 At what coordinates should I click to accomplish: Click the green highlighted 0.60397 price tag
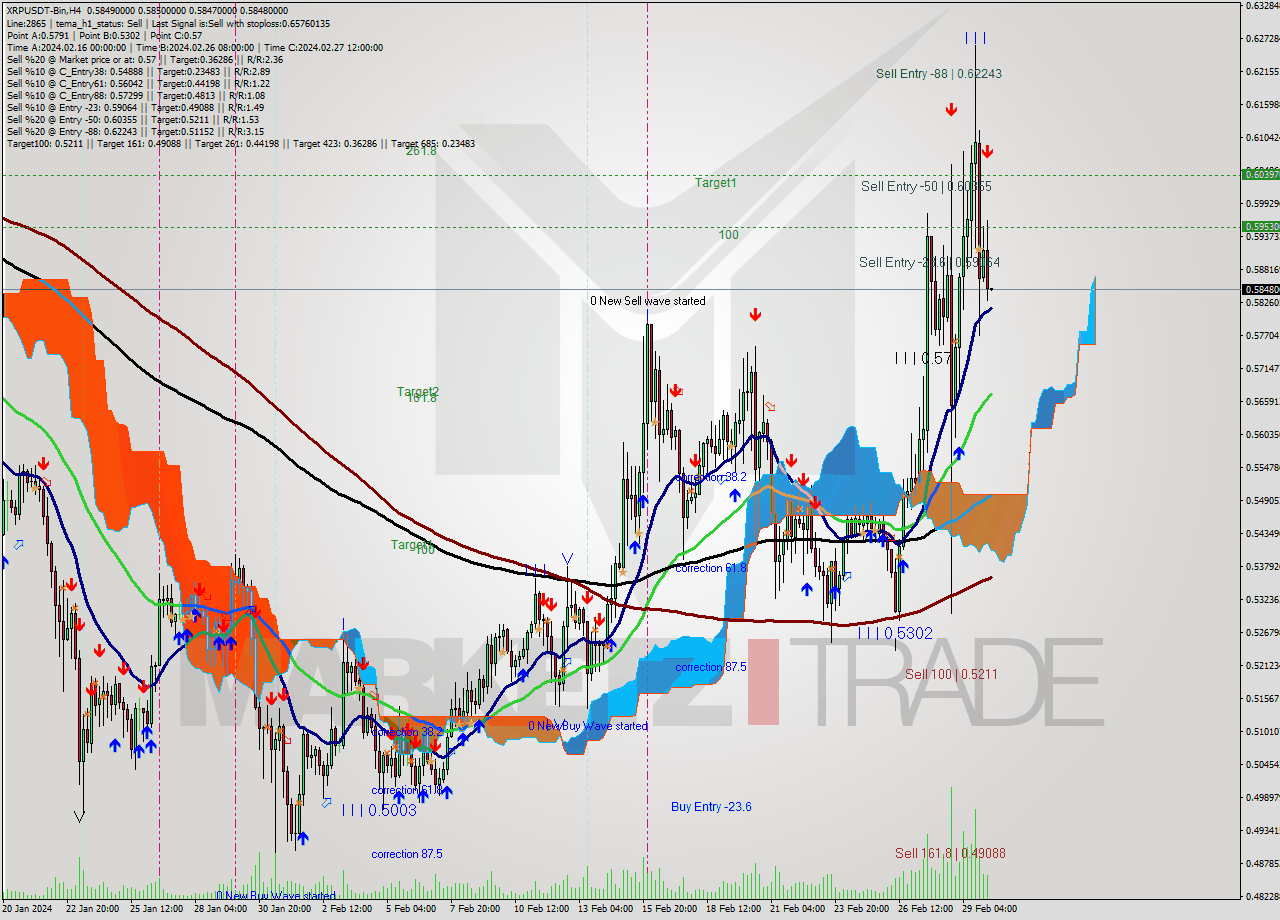pyautogui.click(x=1261, y=174)
